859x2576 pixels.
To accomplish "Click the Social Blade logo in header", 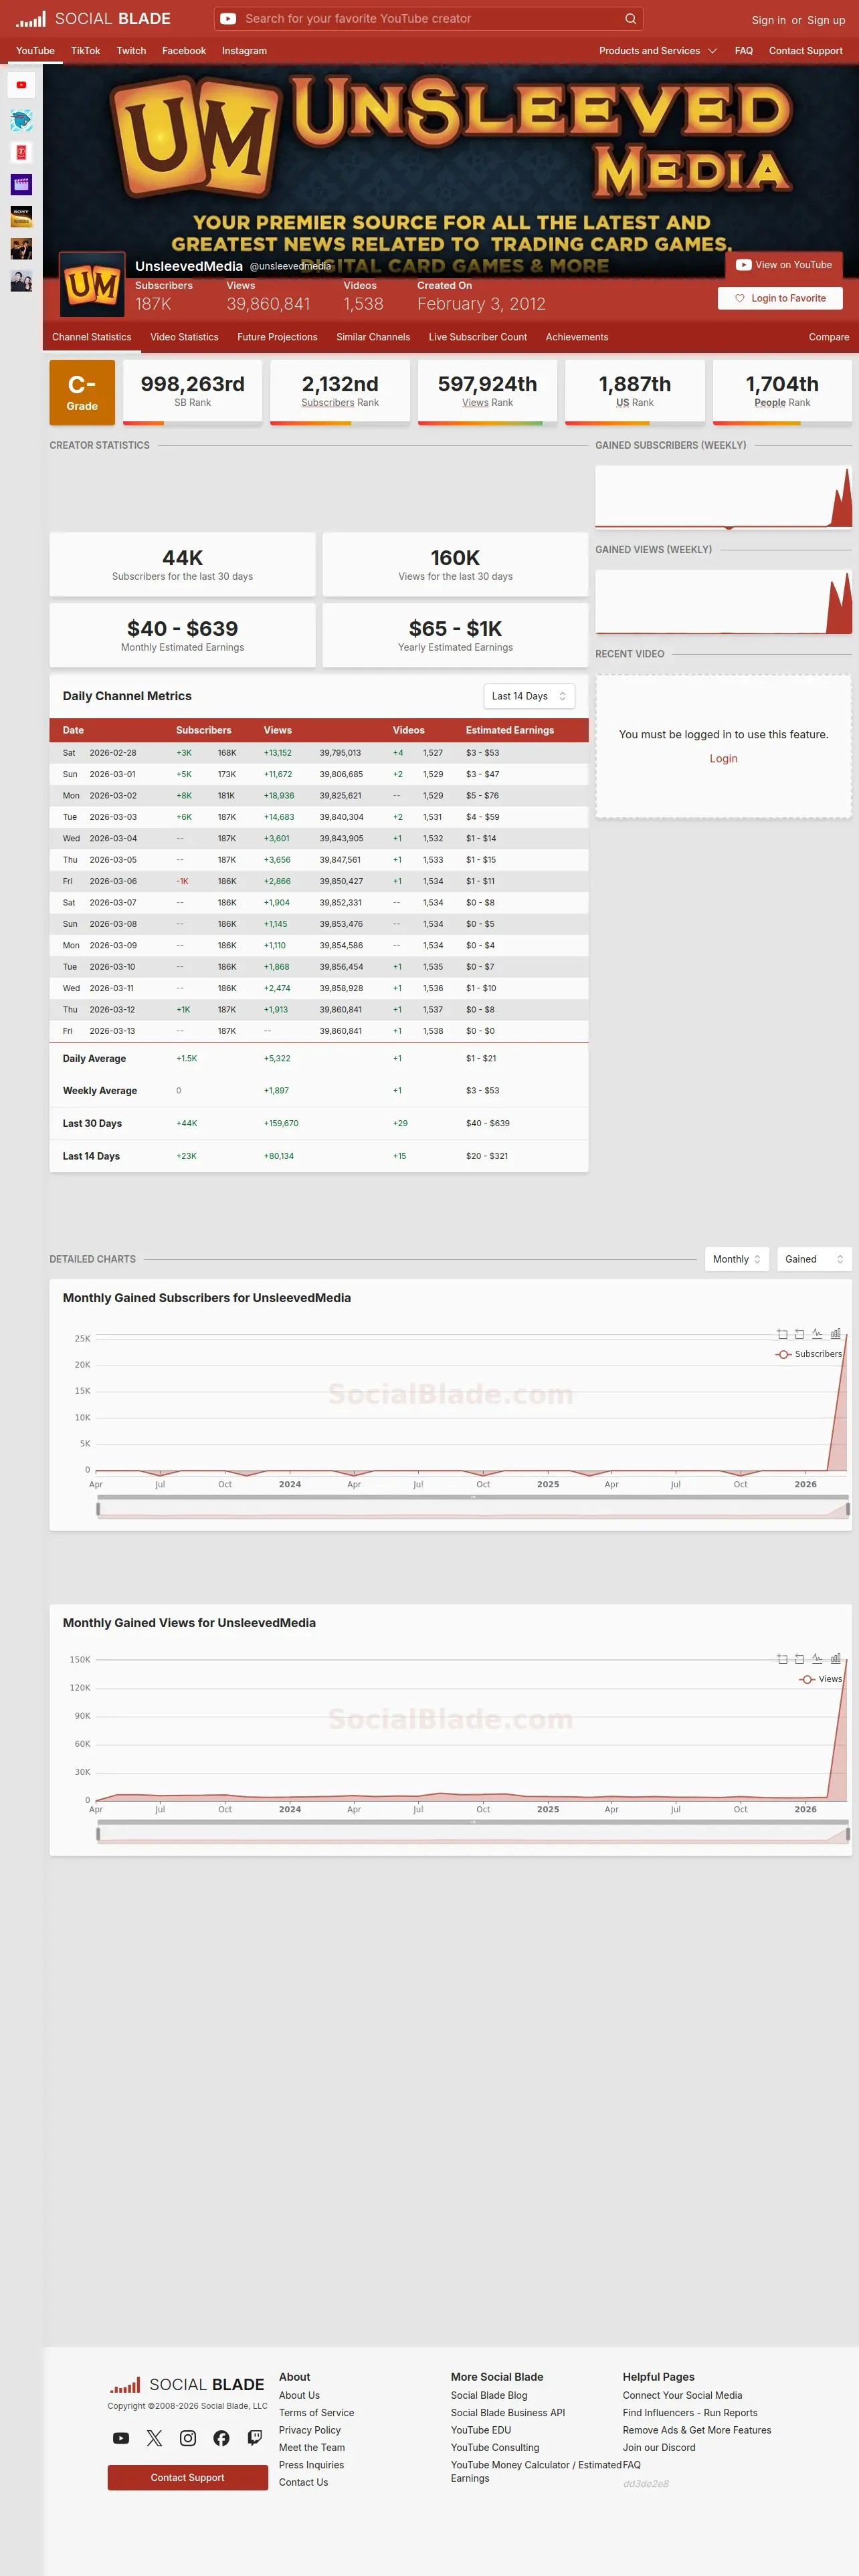I will click(93, 18).
